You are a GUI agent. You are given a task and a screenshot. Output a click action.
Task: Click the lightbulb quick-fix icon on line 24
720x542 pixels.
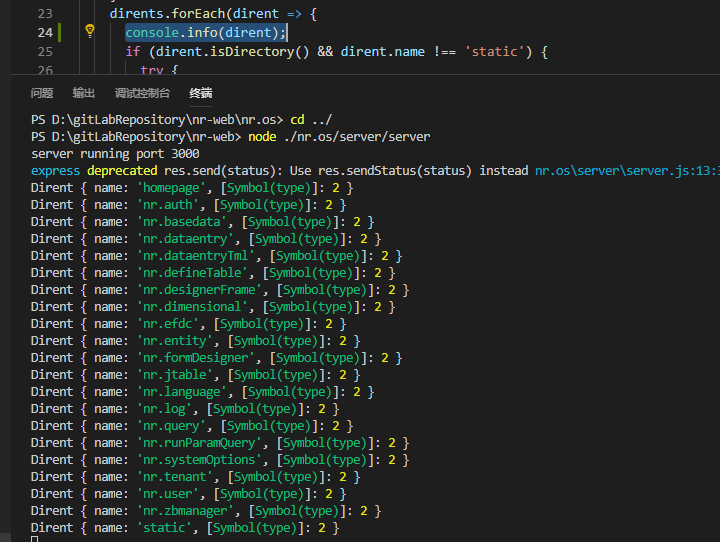click(x=90, y=31)
